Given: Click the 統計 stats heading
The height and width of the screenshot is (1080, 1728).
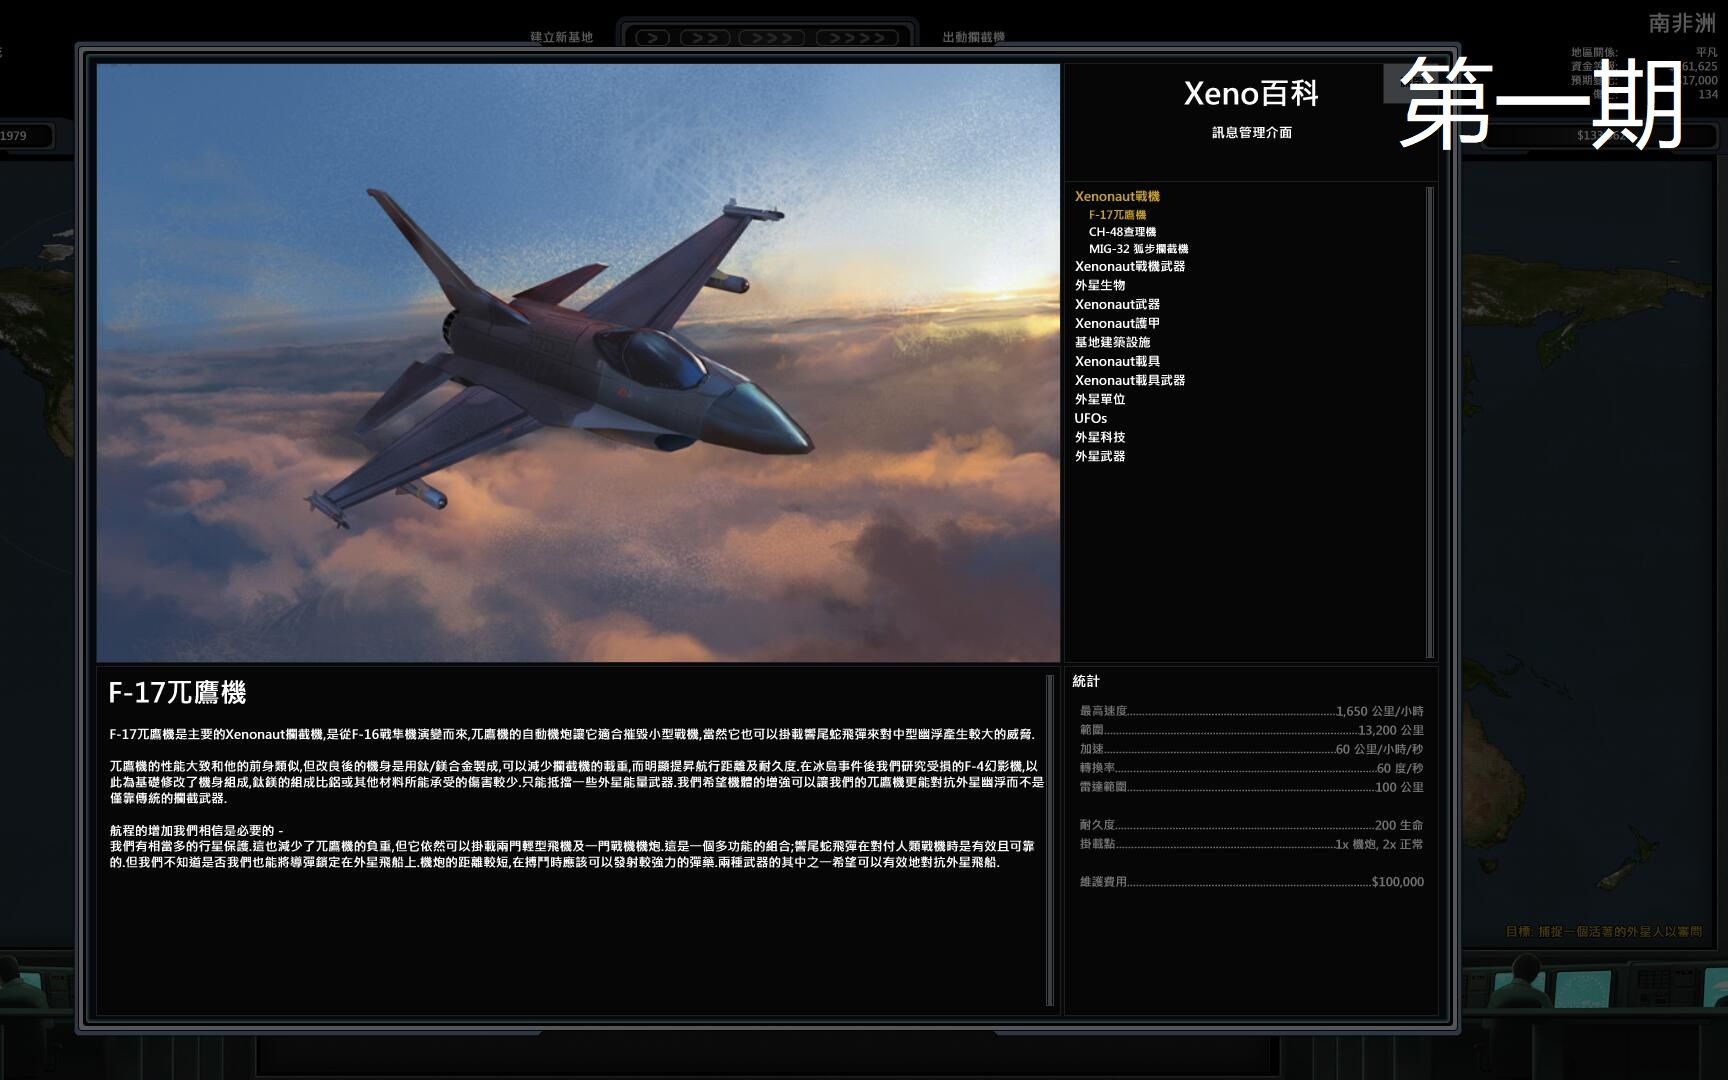Looking at the screenshot, I should pyautogui.click(x=1086, y=681).
